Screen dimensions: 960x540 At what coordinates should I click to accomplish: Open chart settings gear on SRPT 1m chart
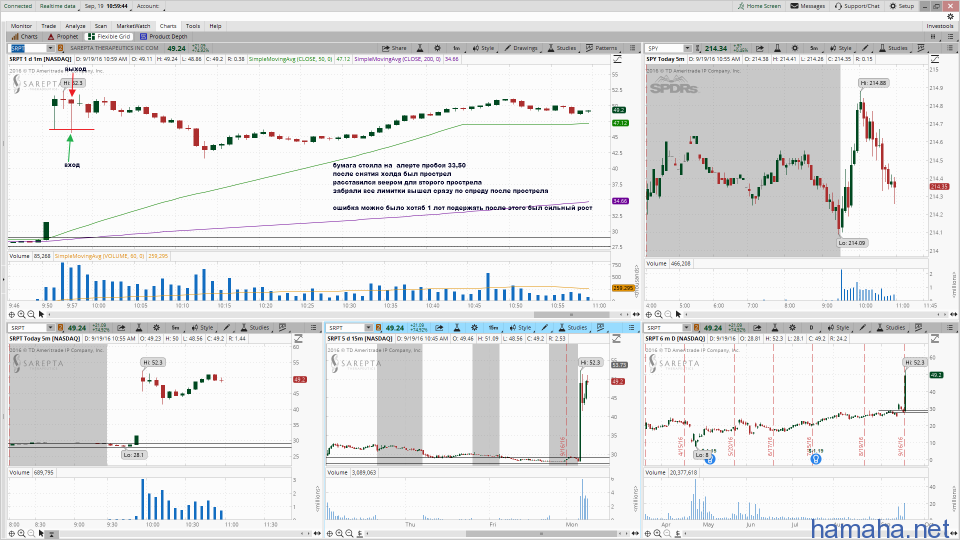(437, 48)
